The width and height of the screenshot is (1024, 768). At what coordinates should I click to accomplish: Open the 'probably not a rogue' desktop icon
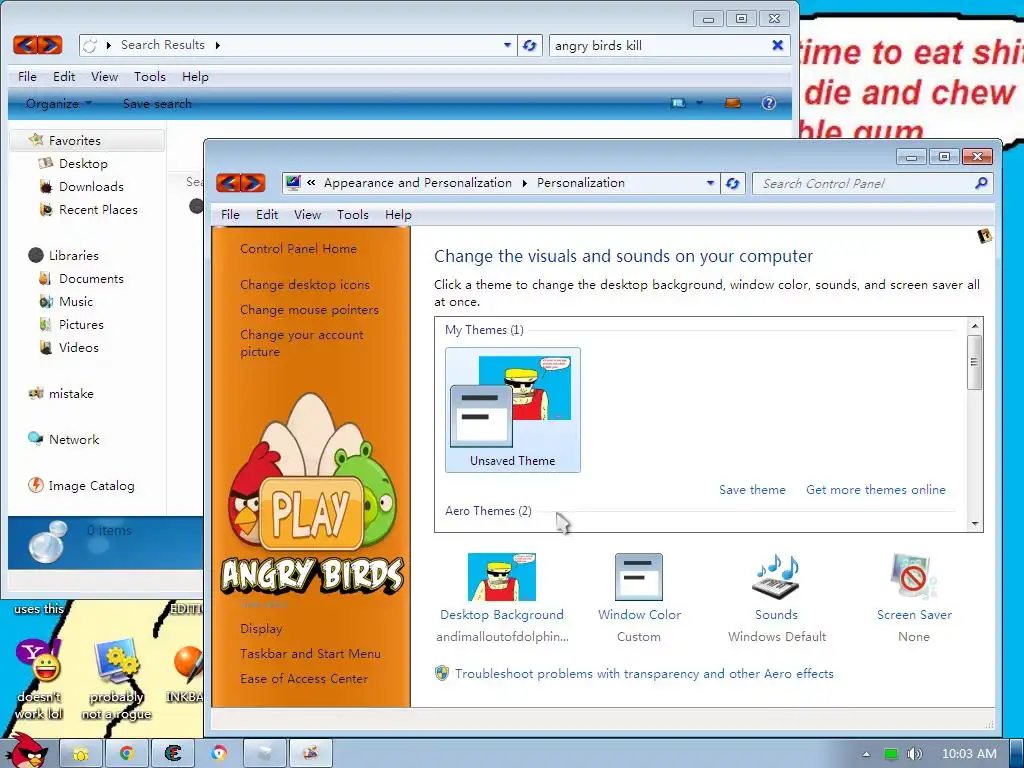click(116, 679)
